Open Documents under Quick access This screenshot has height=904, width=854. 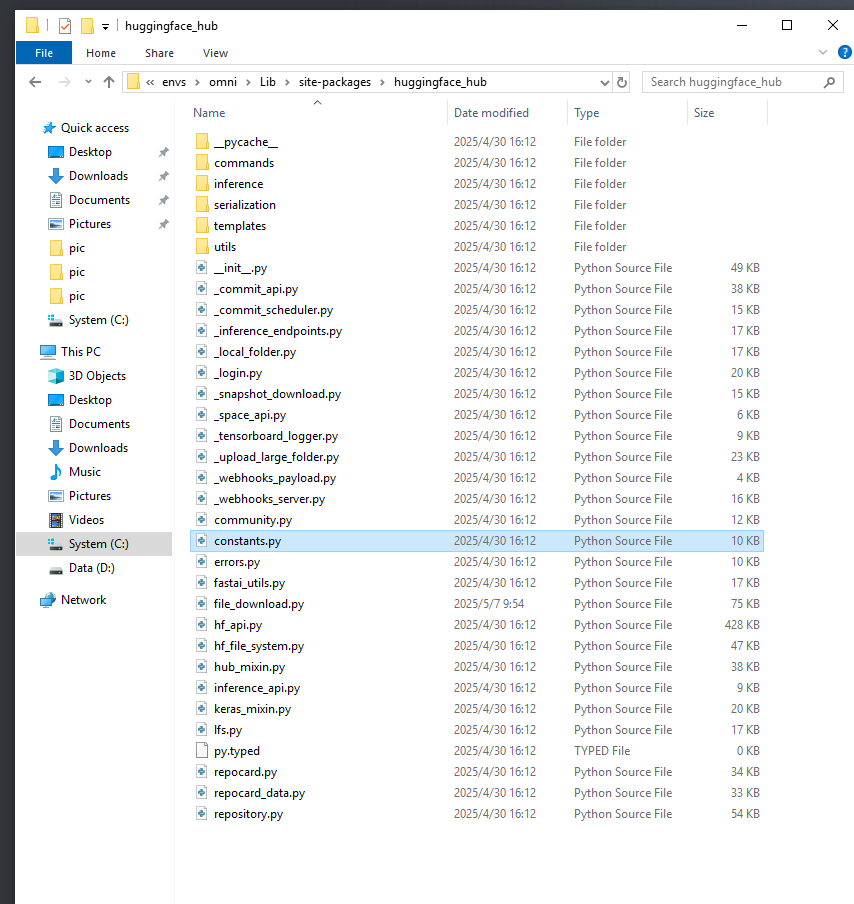pos(99,200)
